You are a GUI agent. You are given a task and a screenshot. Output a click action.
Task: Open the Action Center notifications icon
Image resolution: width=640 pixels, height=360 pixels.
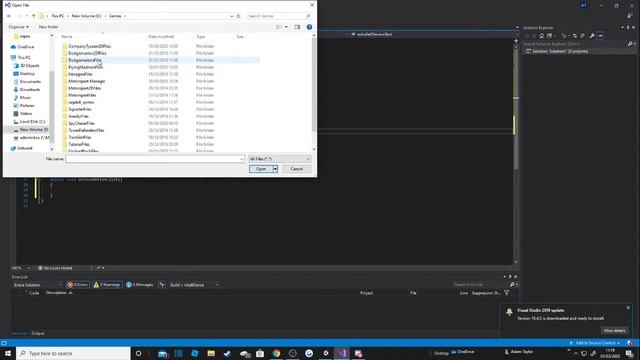629,353
